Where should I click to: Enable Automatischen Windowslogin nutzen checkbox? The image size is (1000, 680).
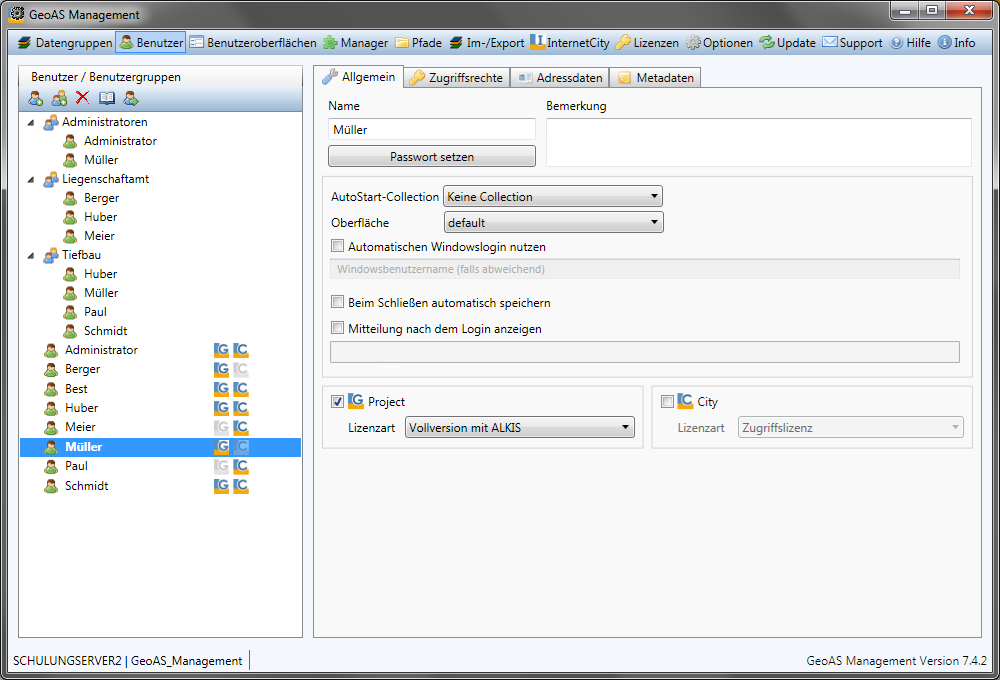click(x=338, y=246)
